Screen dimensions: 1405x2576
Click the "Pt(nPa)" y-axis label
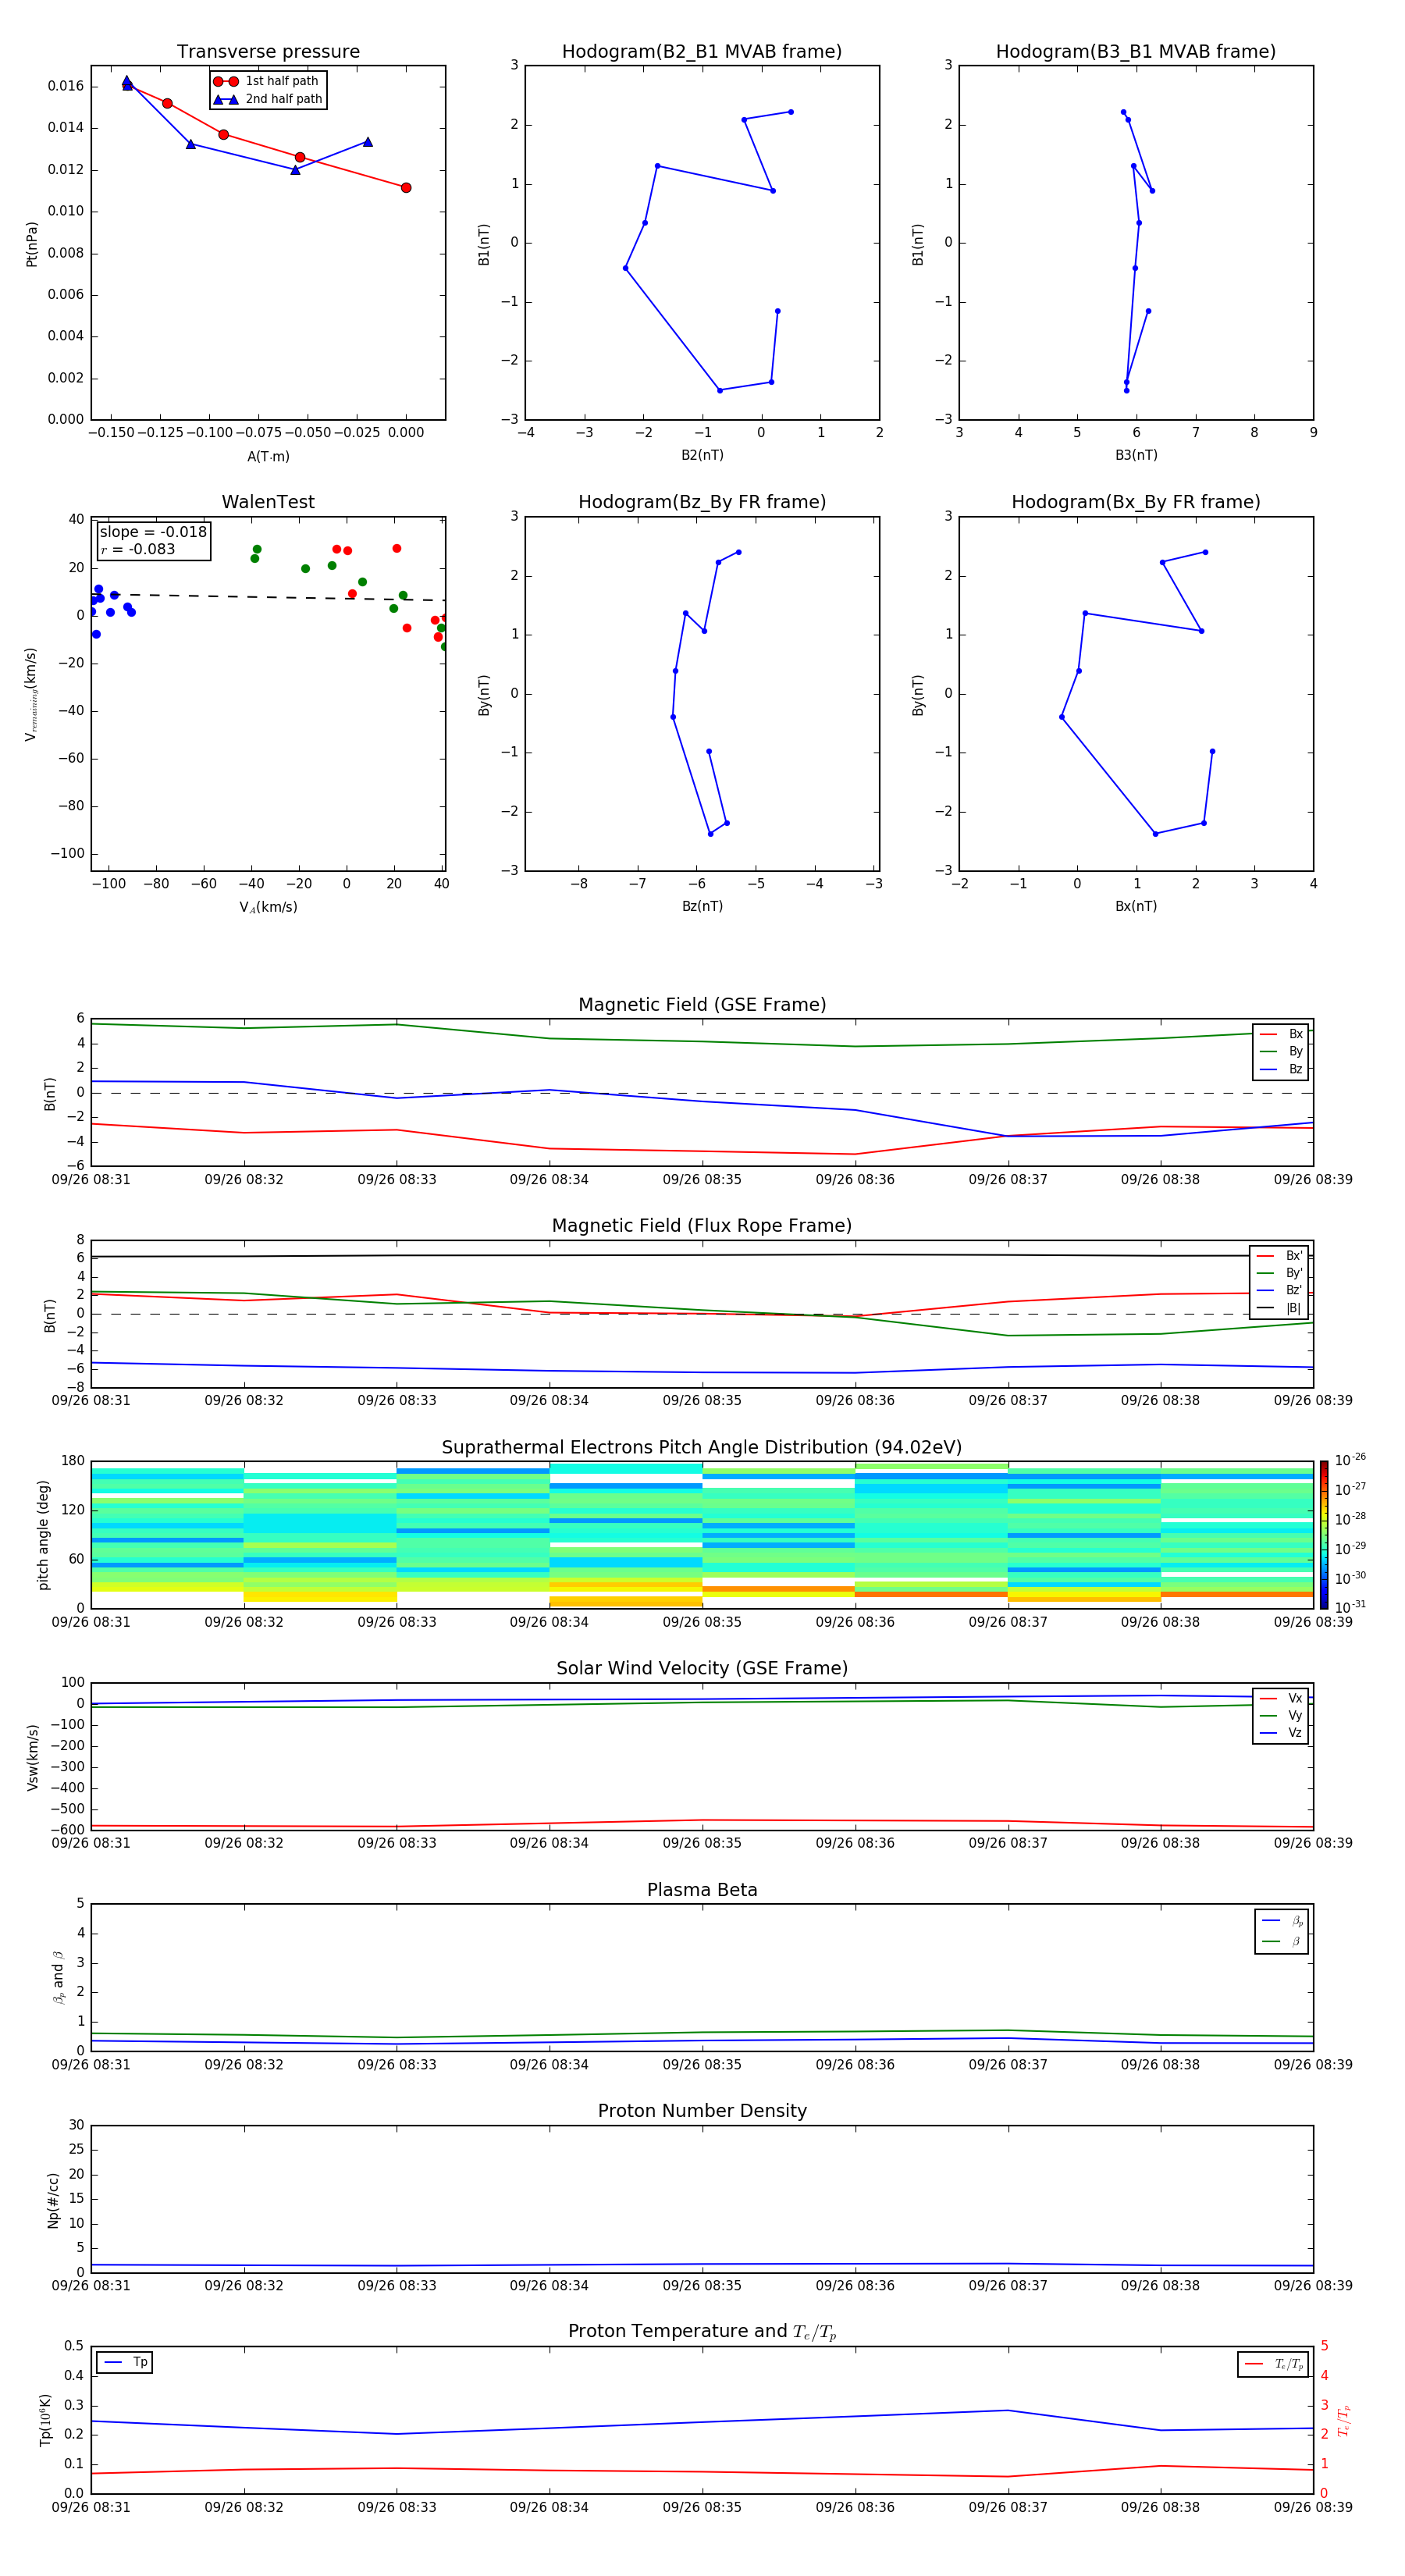(x=31, y=244)
